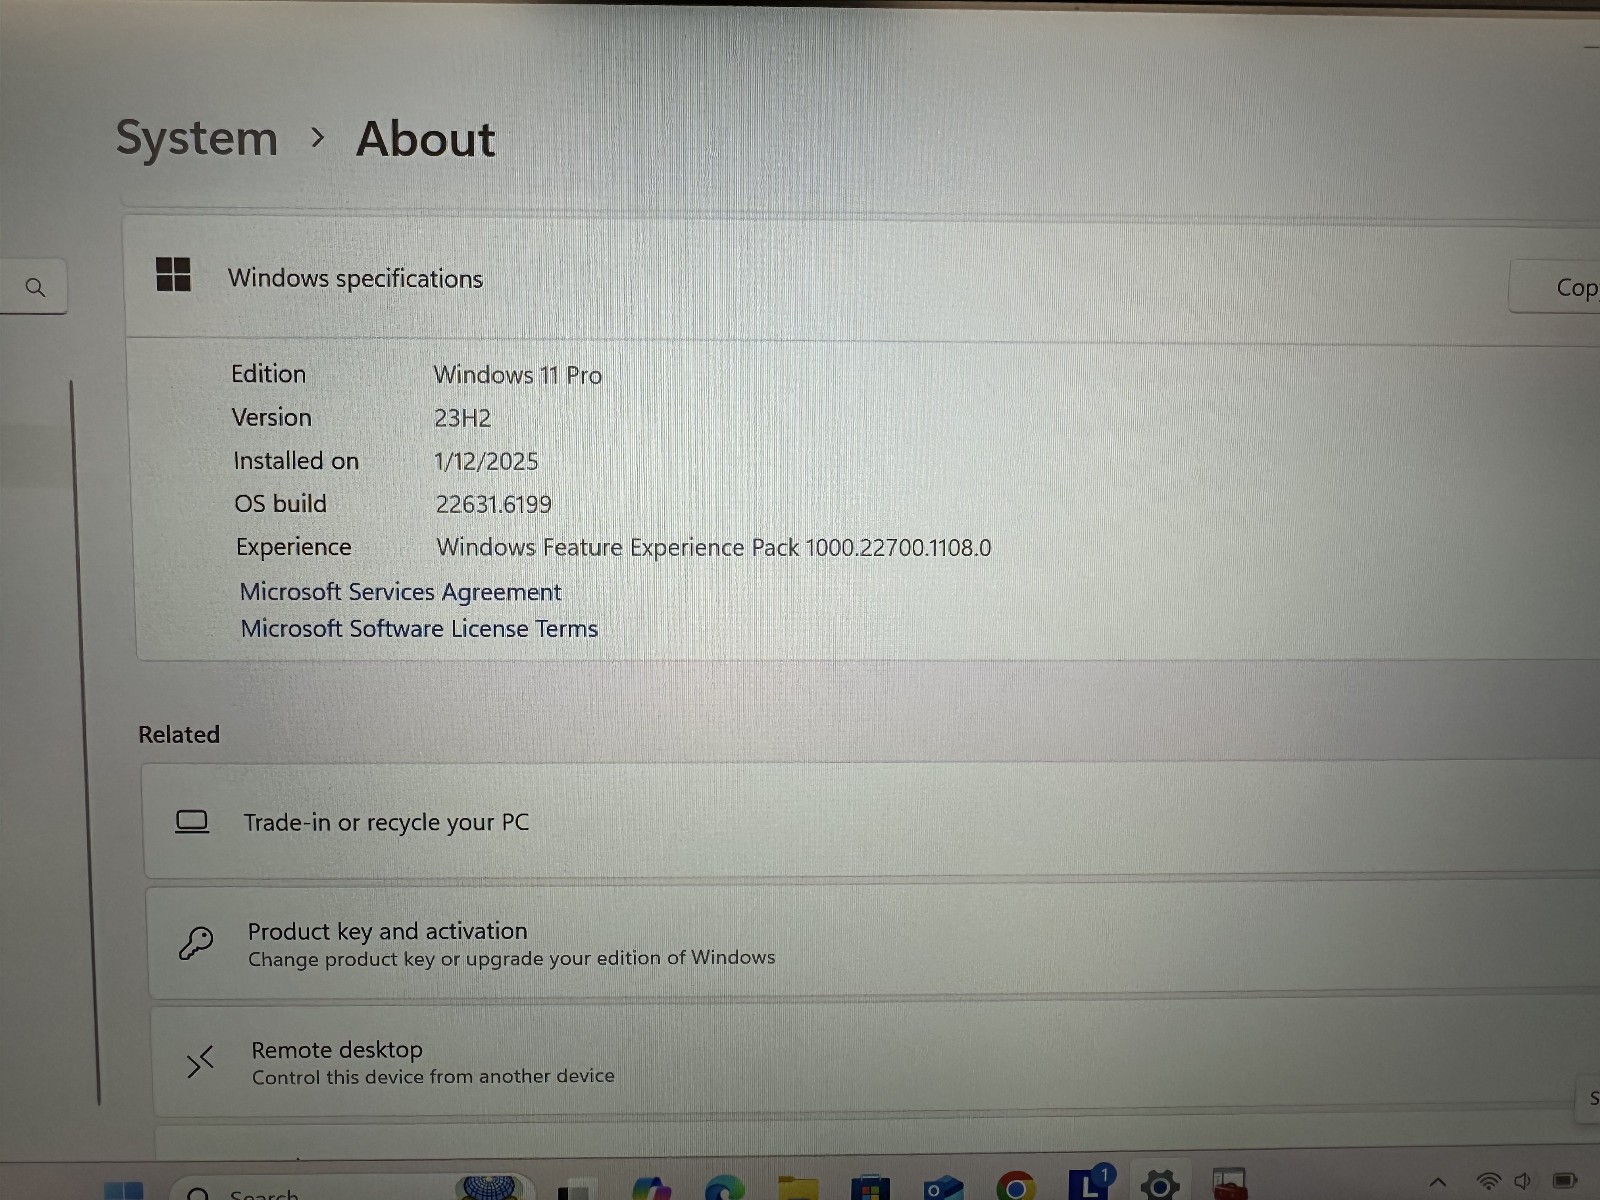The width and height of the screenshot is (1600, 1200).
Task: Select the version value 23H2
Action: pos(462,418)
